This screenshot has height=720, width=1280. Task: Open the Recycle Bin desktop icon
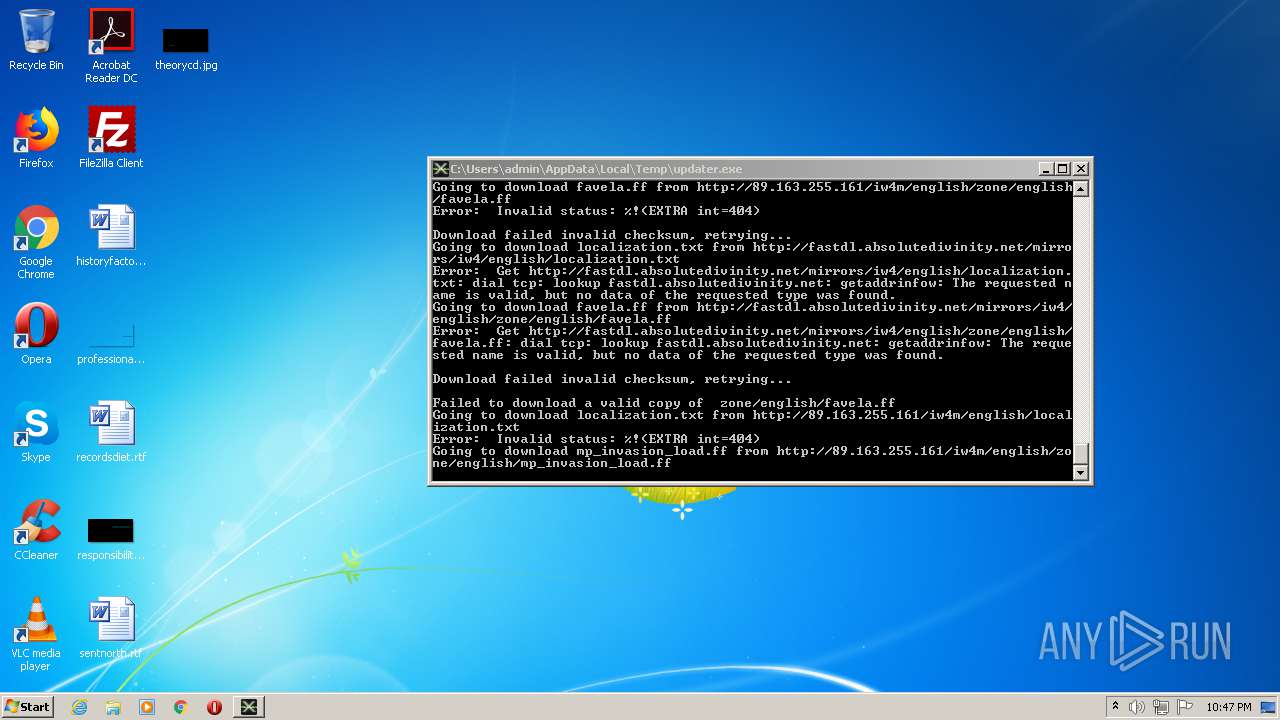36,40
